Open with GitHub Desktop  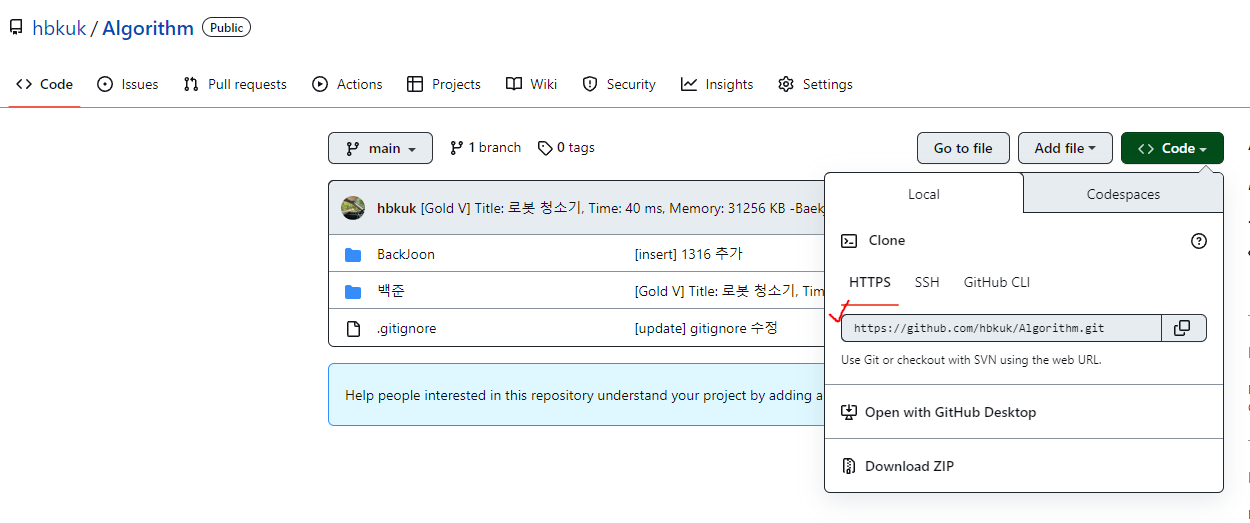tap(938, 412)
